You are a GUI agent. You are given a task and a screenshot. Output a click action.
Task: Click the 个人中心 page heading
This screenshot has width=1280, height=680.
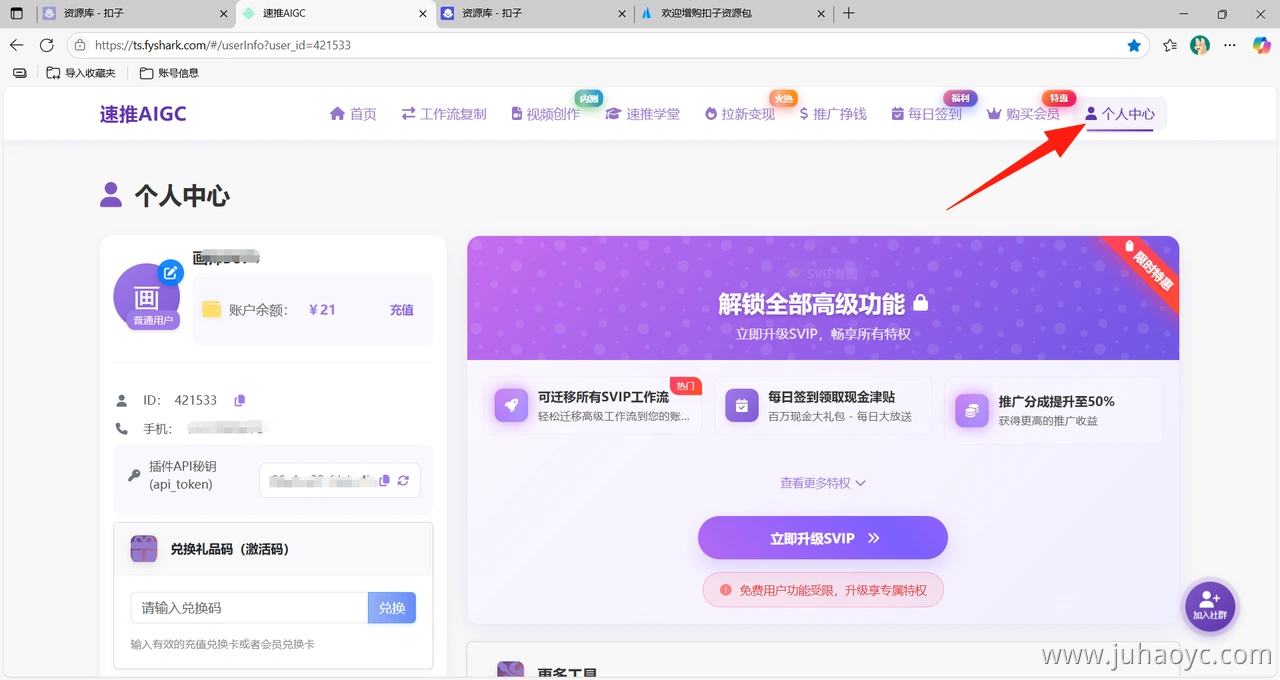pyautogui.click(x=165, y=195)
